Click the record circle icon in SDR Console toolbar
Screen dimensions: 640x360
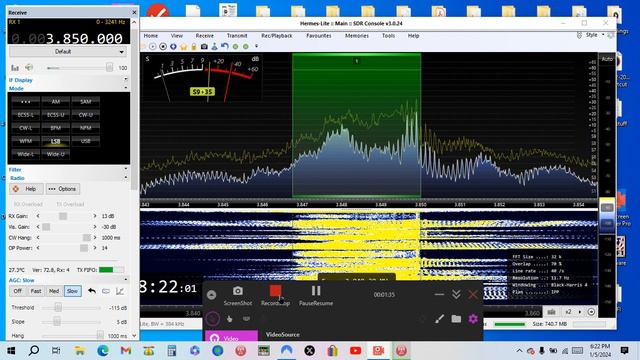tap(163, 47)
